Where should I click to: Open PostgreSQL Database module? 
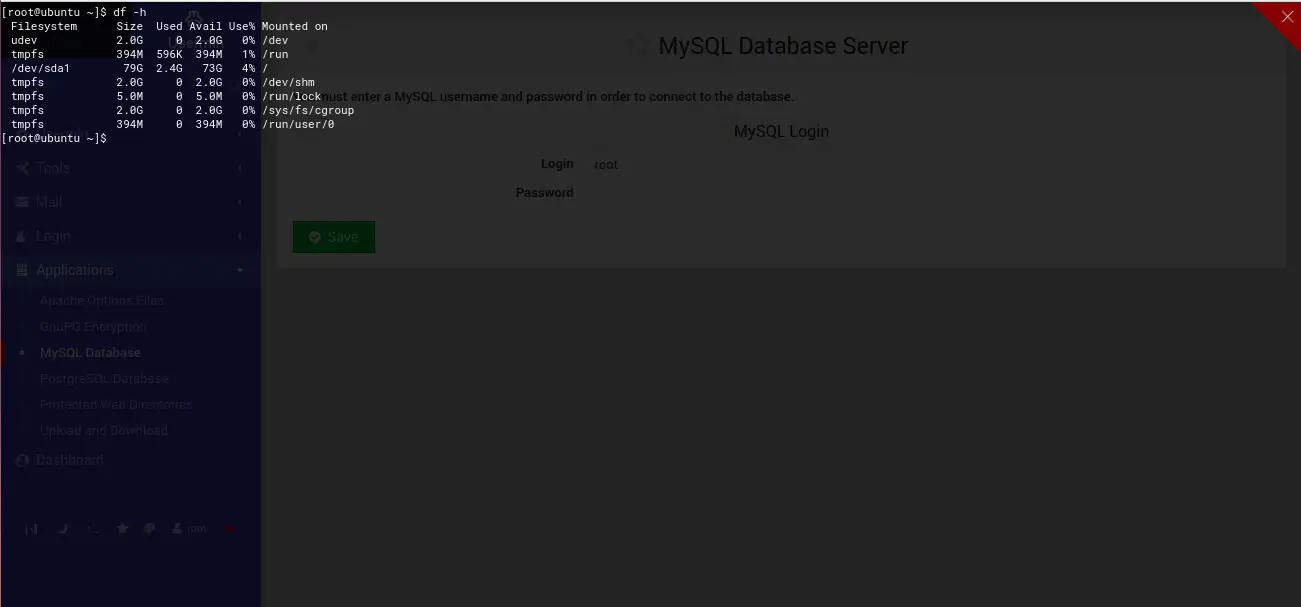104,379
